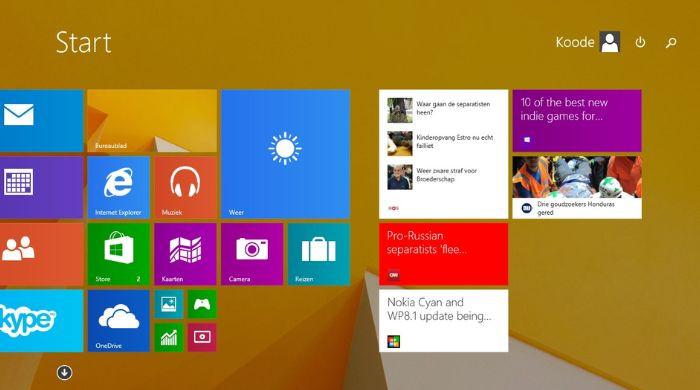Launch Internet Explorer tile
The width and height of the screenshot is (700, 390).
(119, 187)
